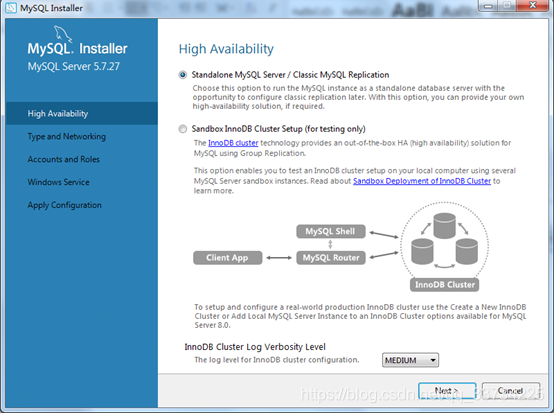
Task: Click the MySQL Installer title bar icon
Action: (11, 8)
